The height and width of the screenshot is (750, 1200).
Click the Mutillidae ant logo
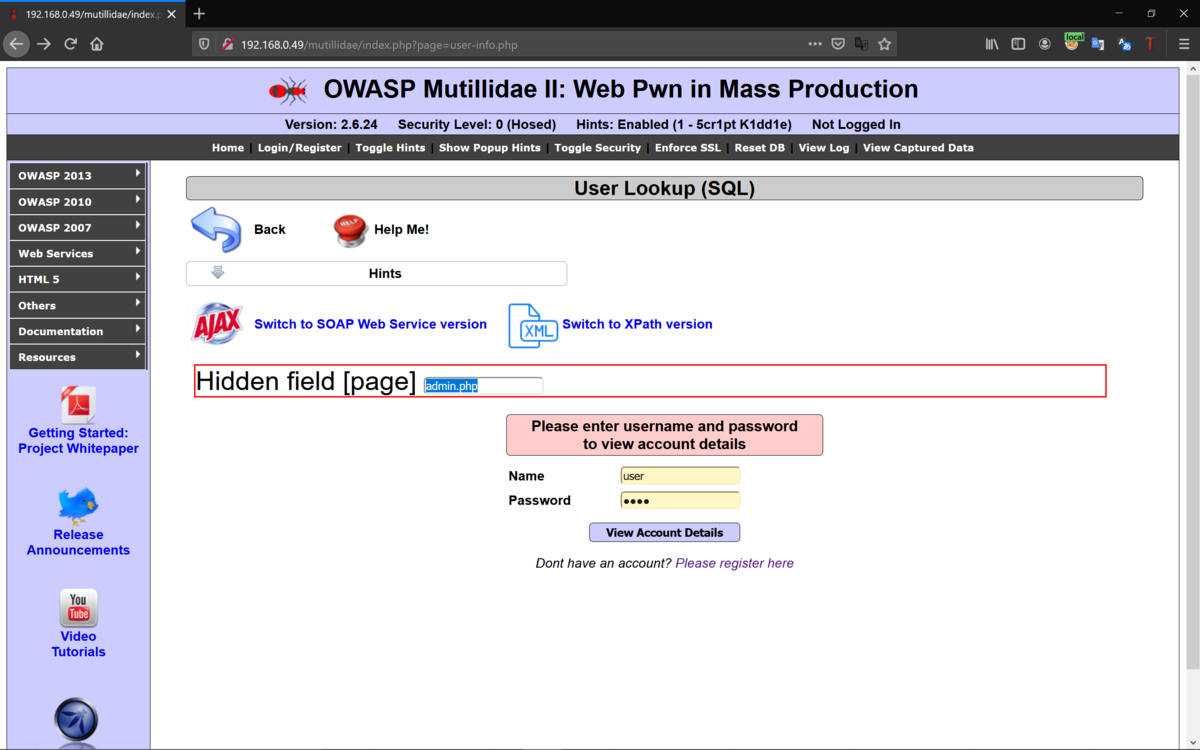coord(288,91)
